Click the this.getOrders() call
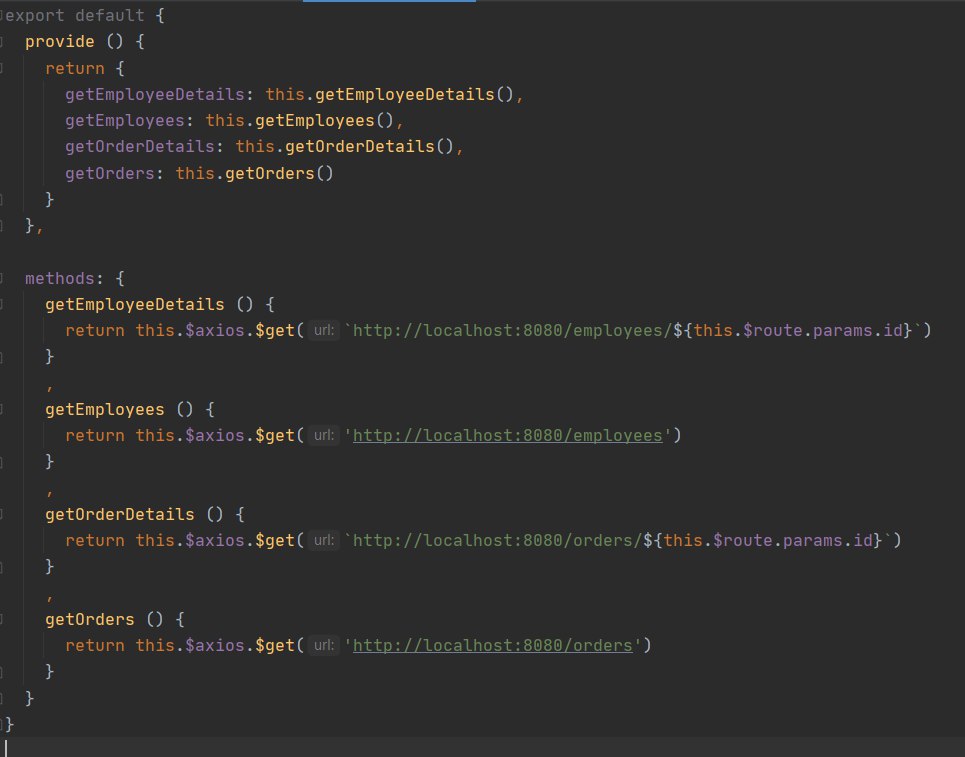Screen dimensions: 965x757 click(x=254, y=174)
